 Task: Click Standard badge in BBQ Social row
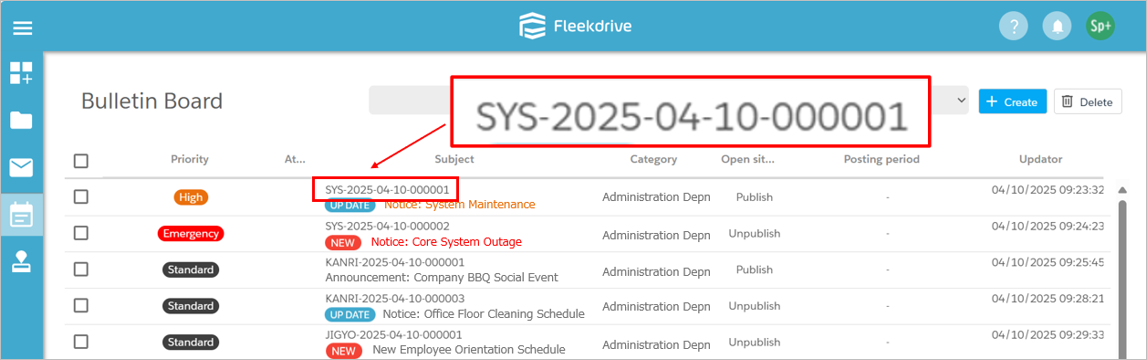190,270
